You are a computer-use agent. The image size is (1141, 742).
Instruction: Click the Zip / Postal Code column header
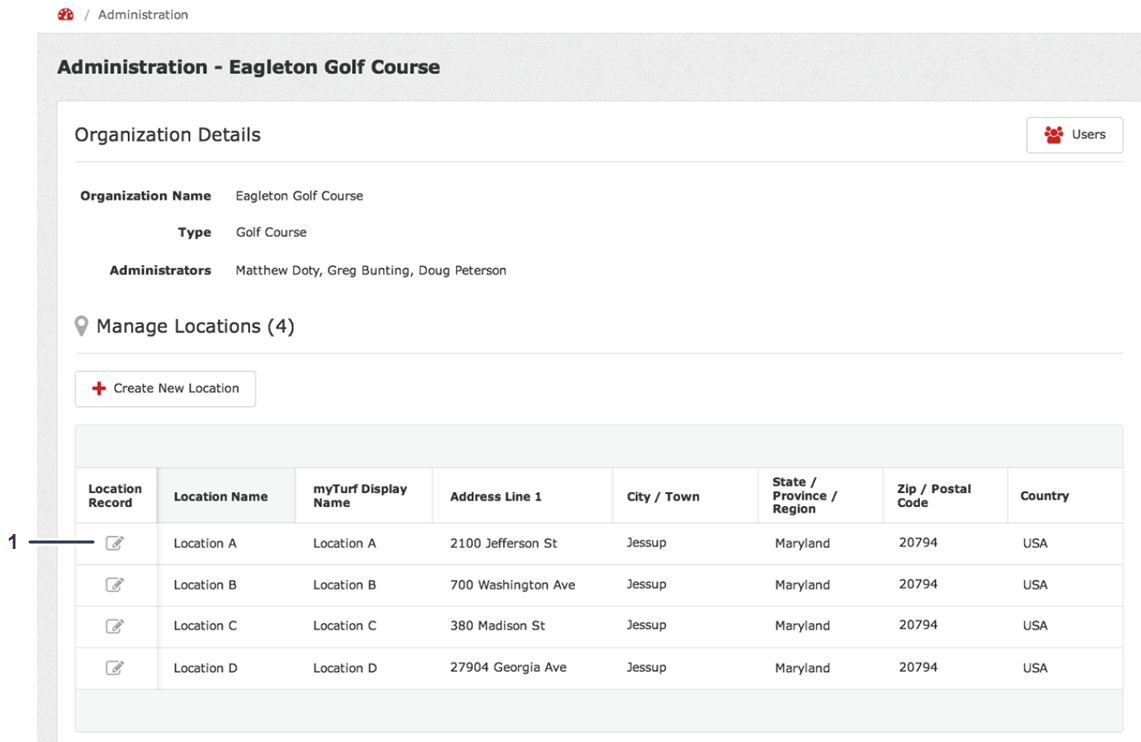point(934,496)
